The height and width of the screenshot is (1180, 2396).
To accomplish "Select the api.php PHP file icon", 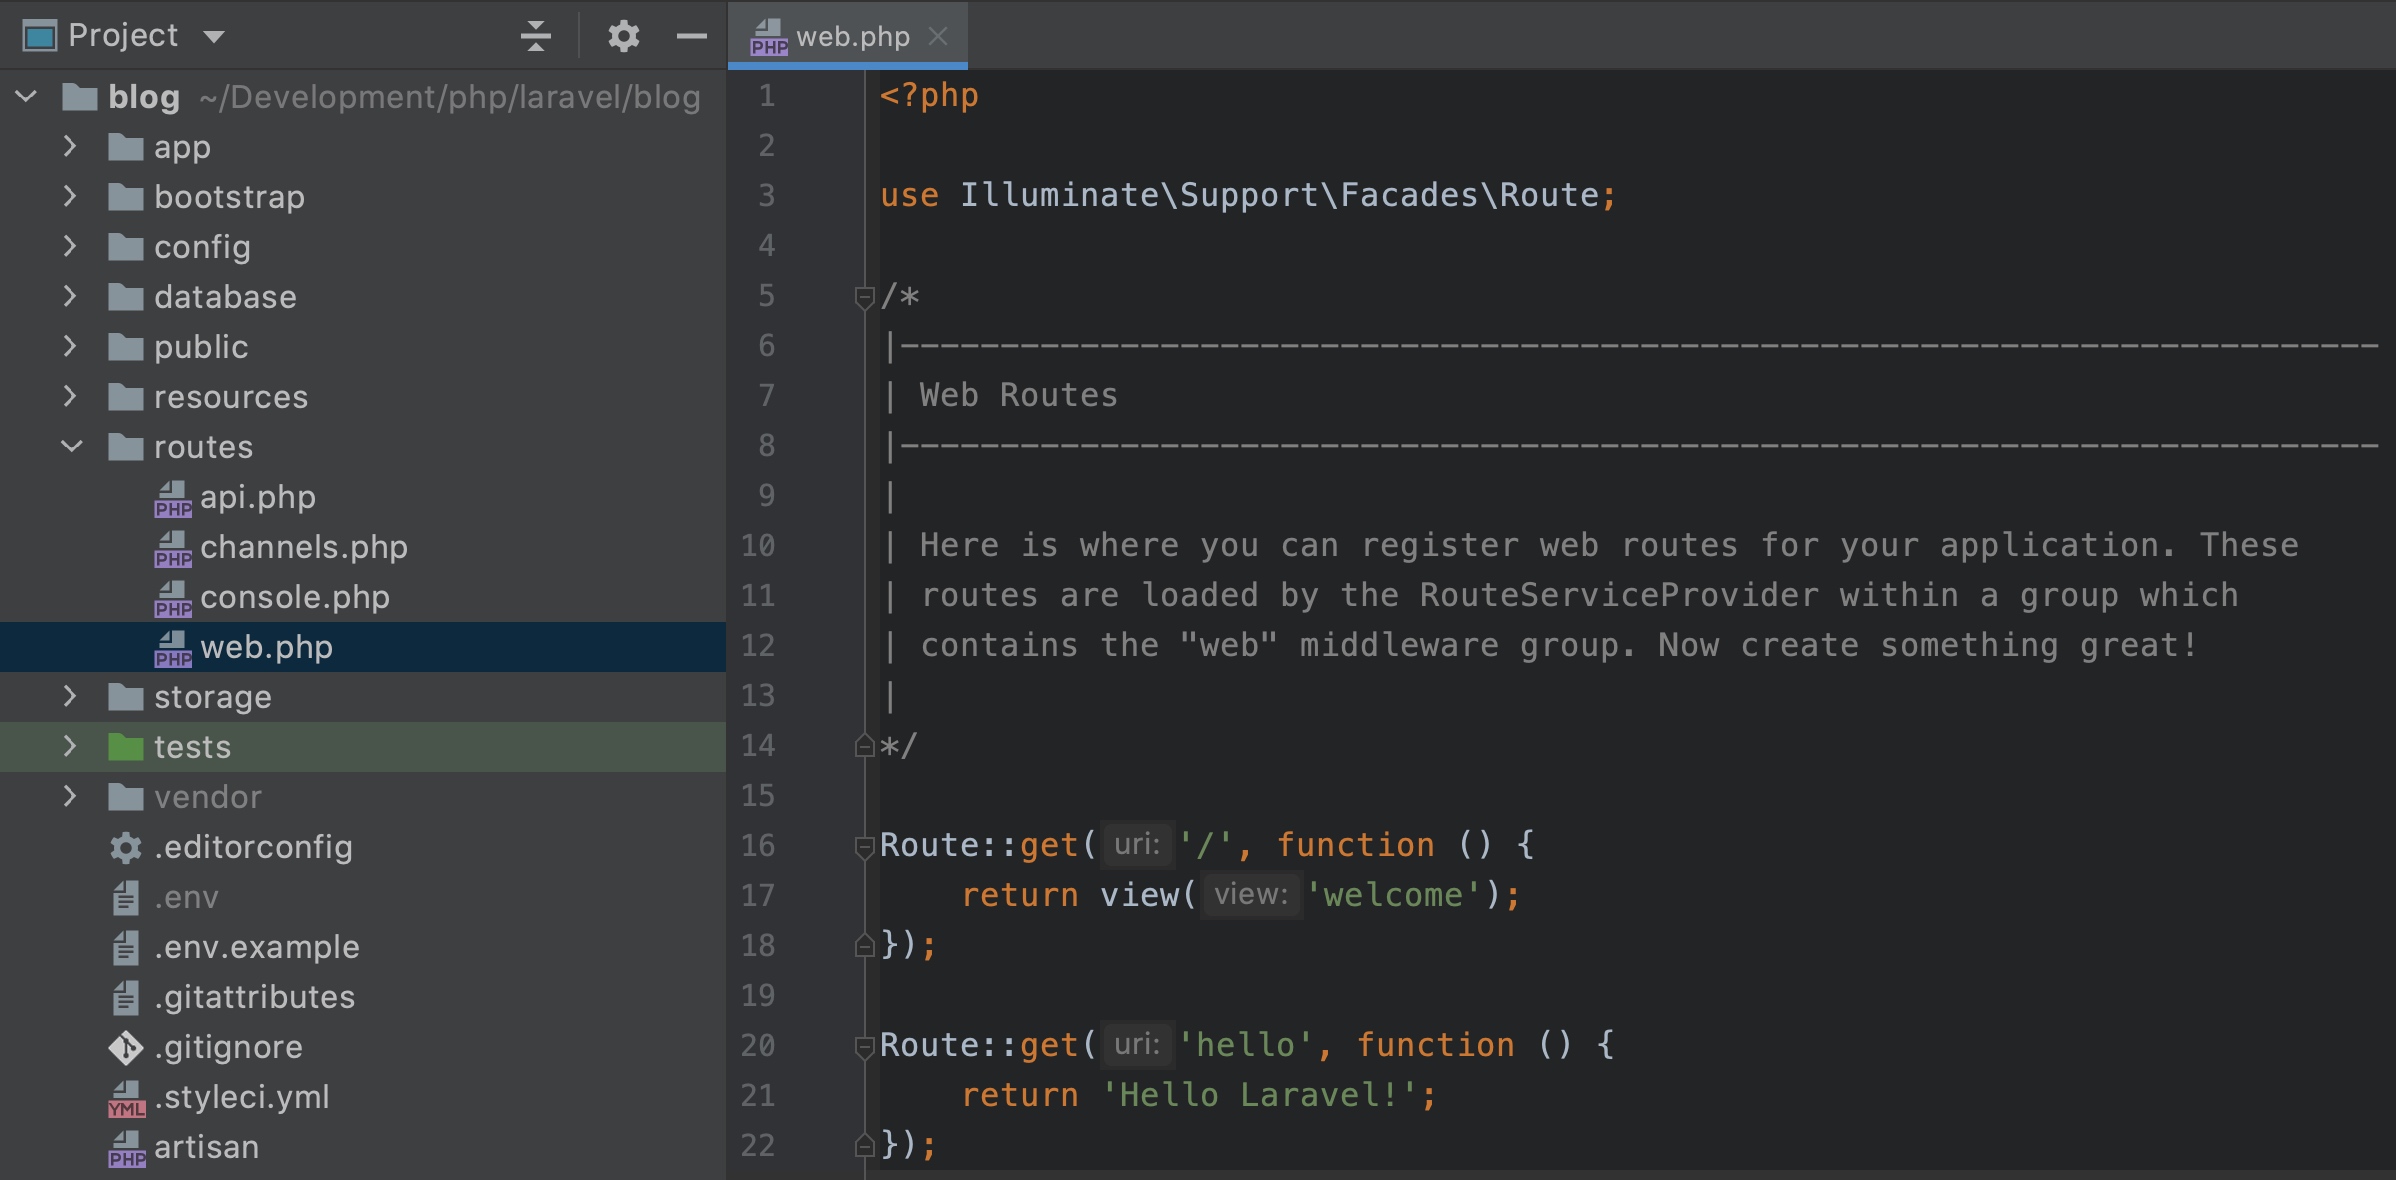I will 173,498.
